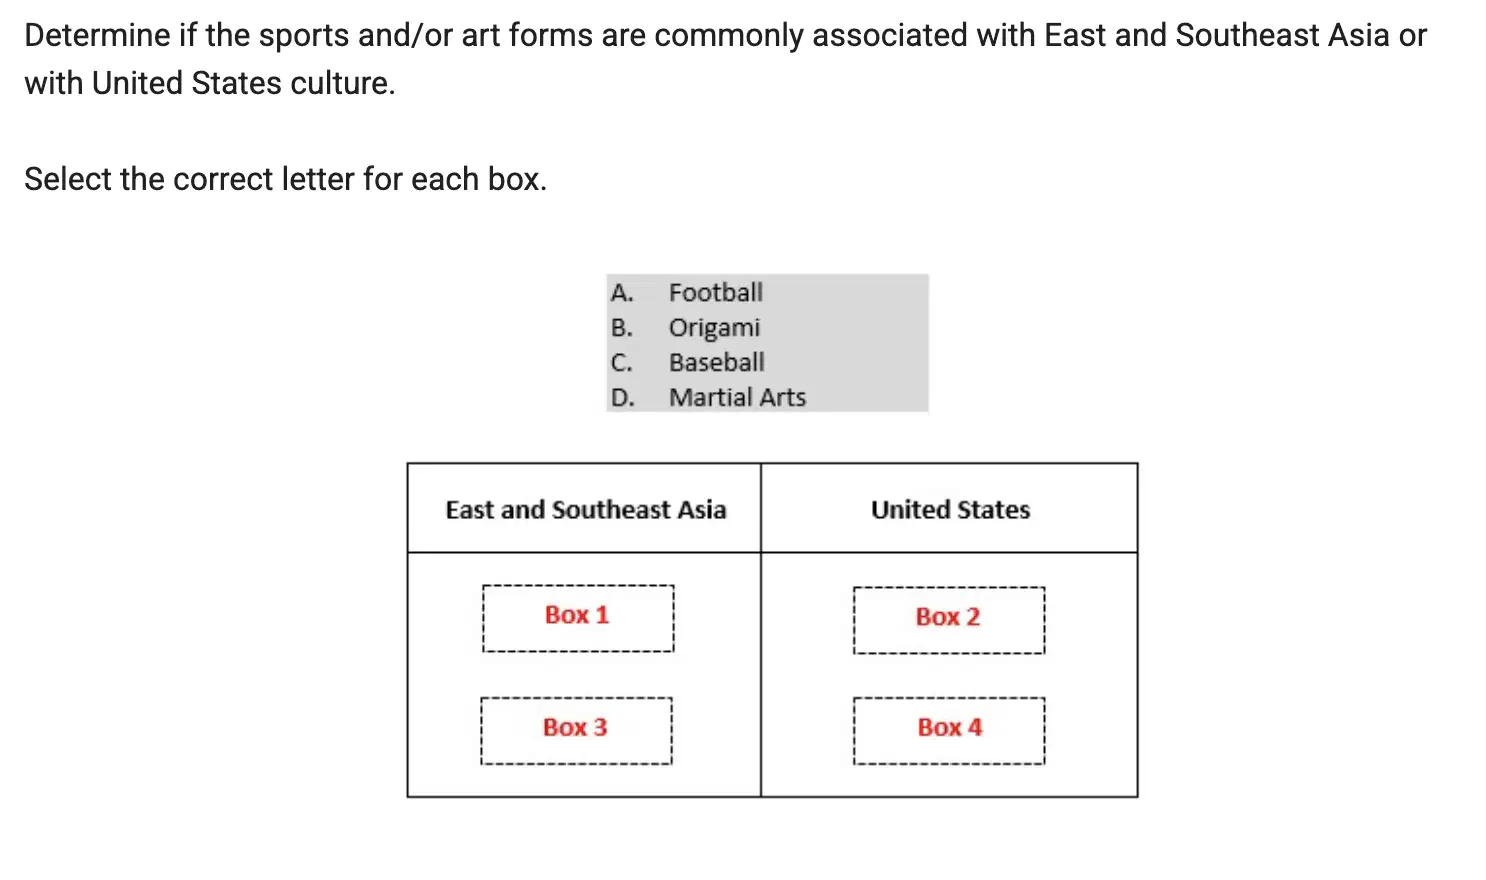Click the red 'Box 1' label text
1486x880 pixels.
[x=577, y=615]
